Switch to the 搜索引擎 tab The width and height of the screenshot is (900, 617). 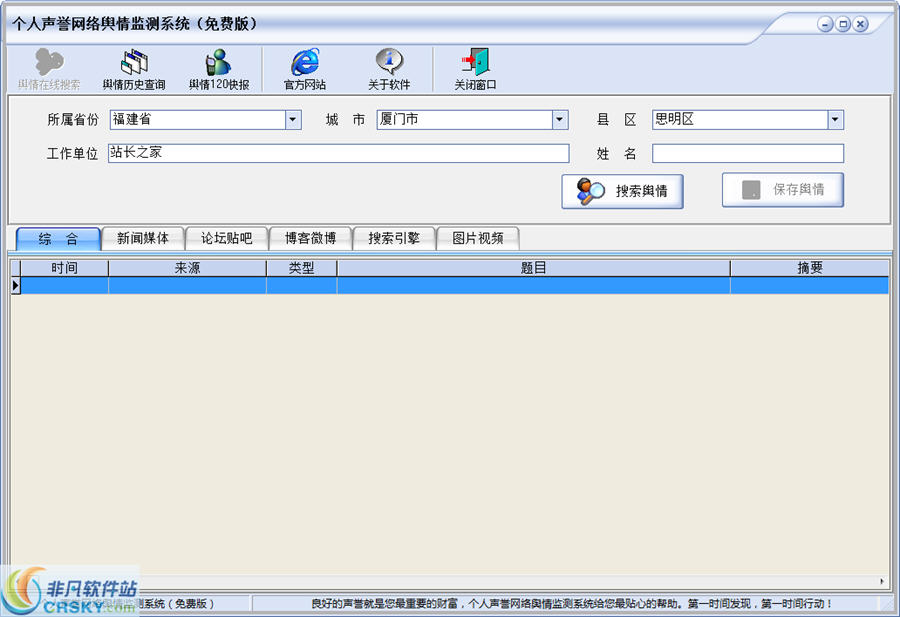pyautogui.click(x=394, y=238)
